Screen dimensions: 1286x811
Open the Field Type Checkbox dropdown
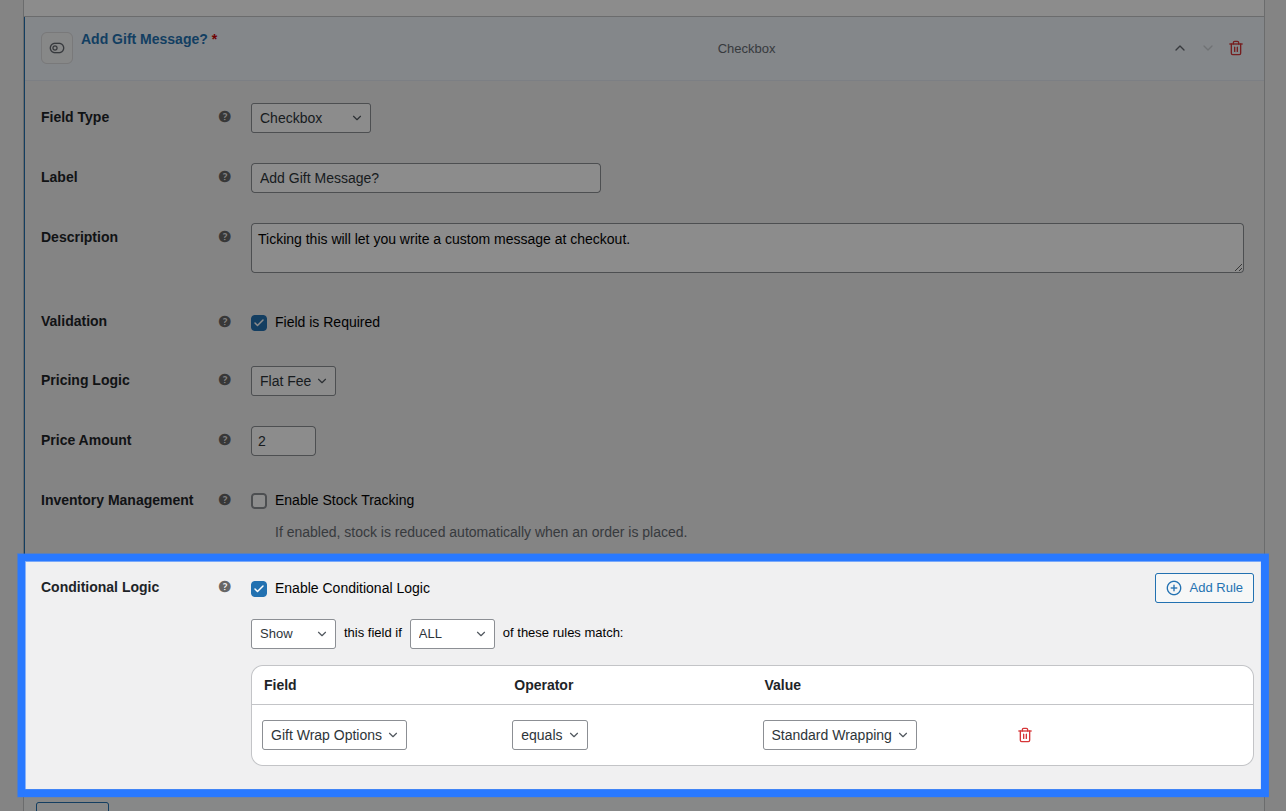point(311,118)
